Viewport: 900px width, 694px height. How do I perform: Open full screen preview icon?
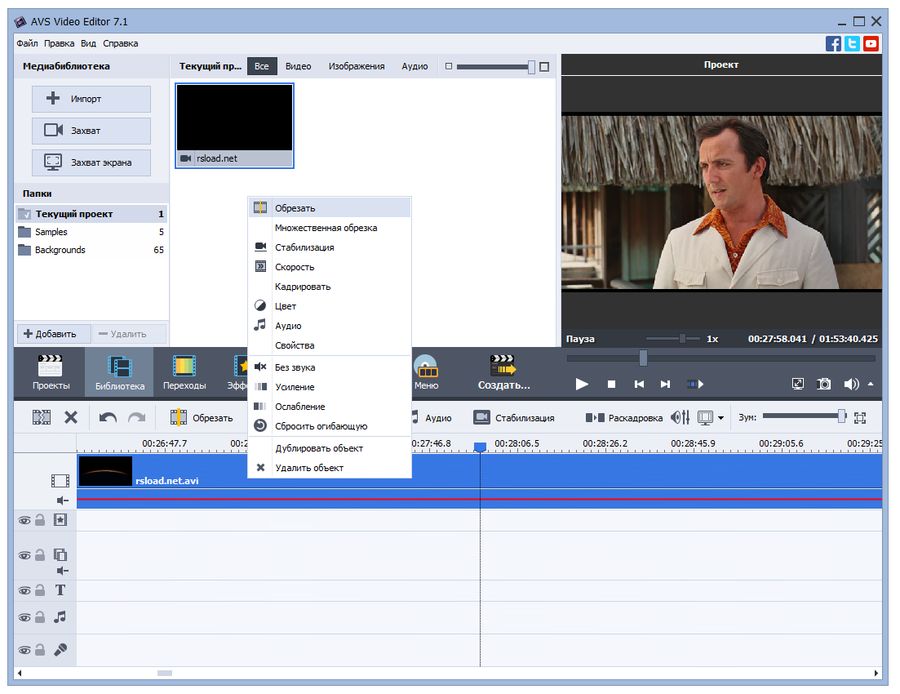[x=797, y=384]
